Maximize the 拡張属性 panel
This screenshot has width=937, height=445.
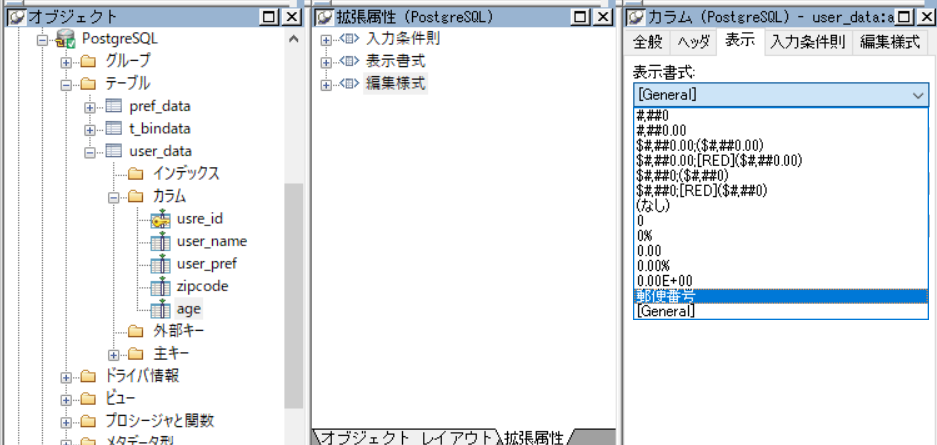coord(579,17)
